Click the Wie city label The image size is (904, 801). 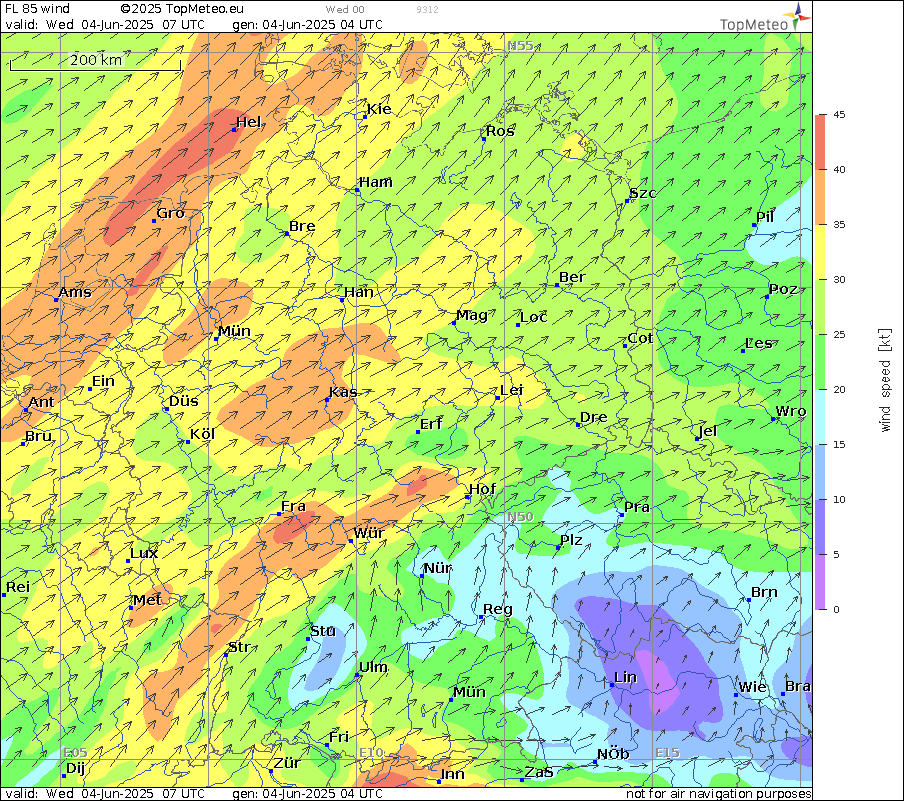pyautogui.click(x=752, y=687)
